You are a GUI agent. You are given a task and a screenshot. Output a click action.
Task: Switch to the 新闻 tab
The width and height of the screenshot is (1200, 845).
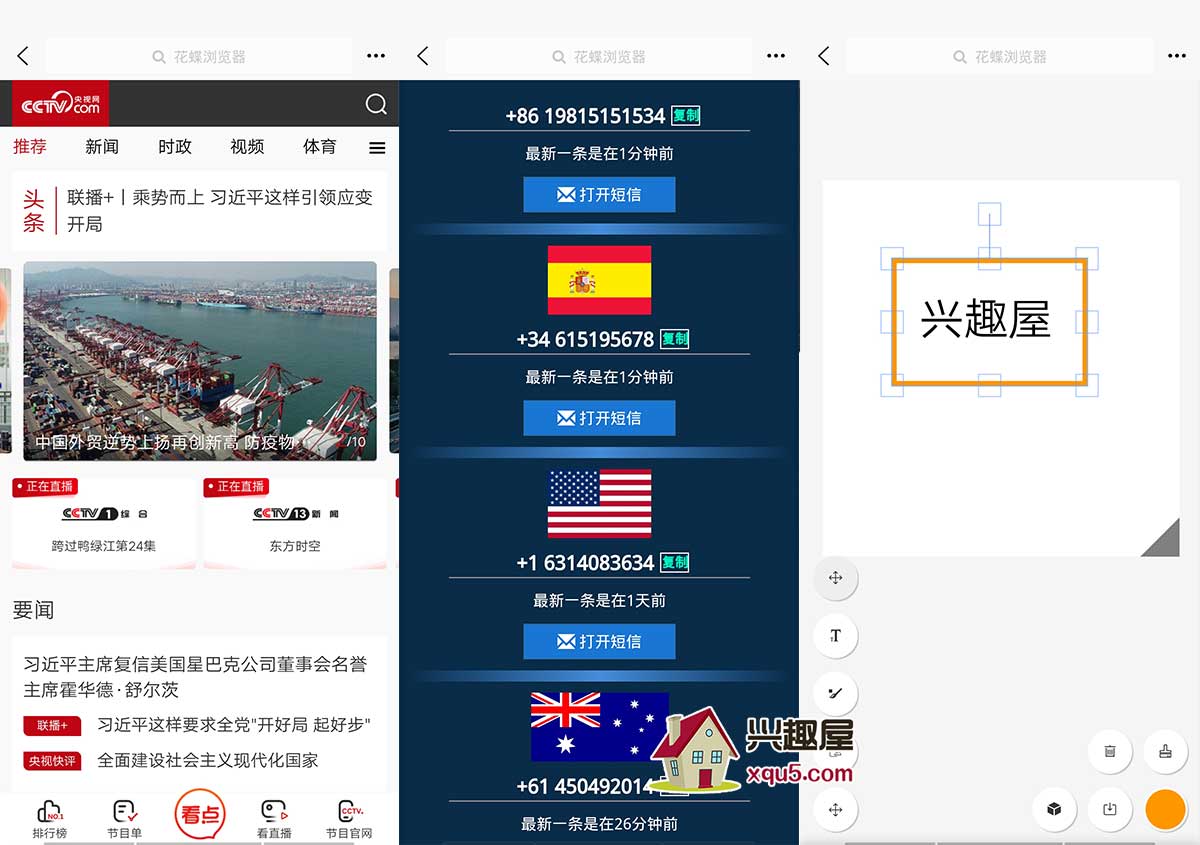(102, 147)
